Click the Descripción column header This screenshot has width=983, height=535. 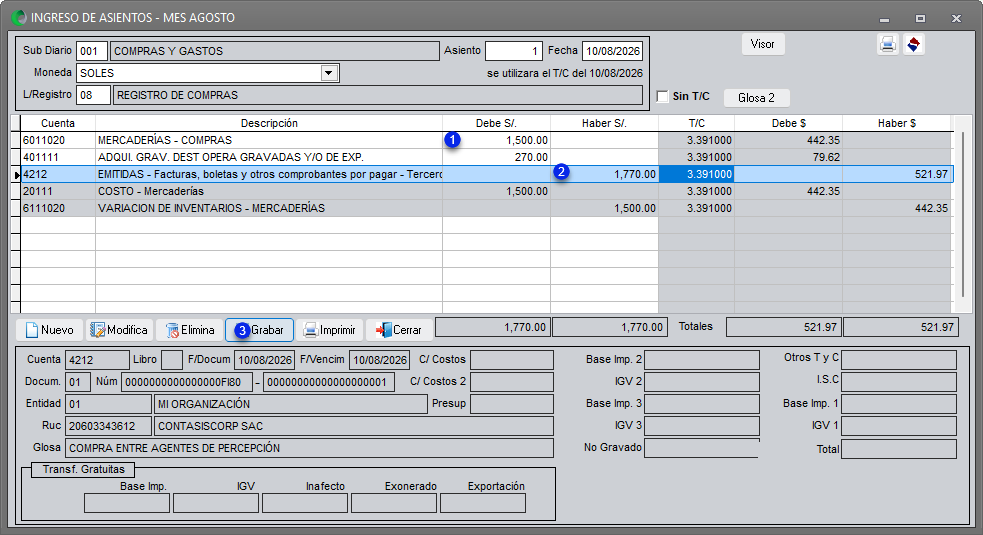[269, 124]
